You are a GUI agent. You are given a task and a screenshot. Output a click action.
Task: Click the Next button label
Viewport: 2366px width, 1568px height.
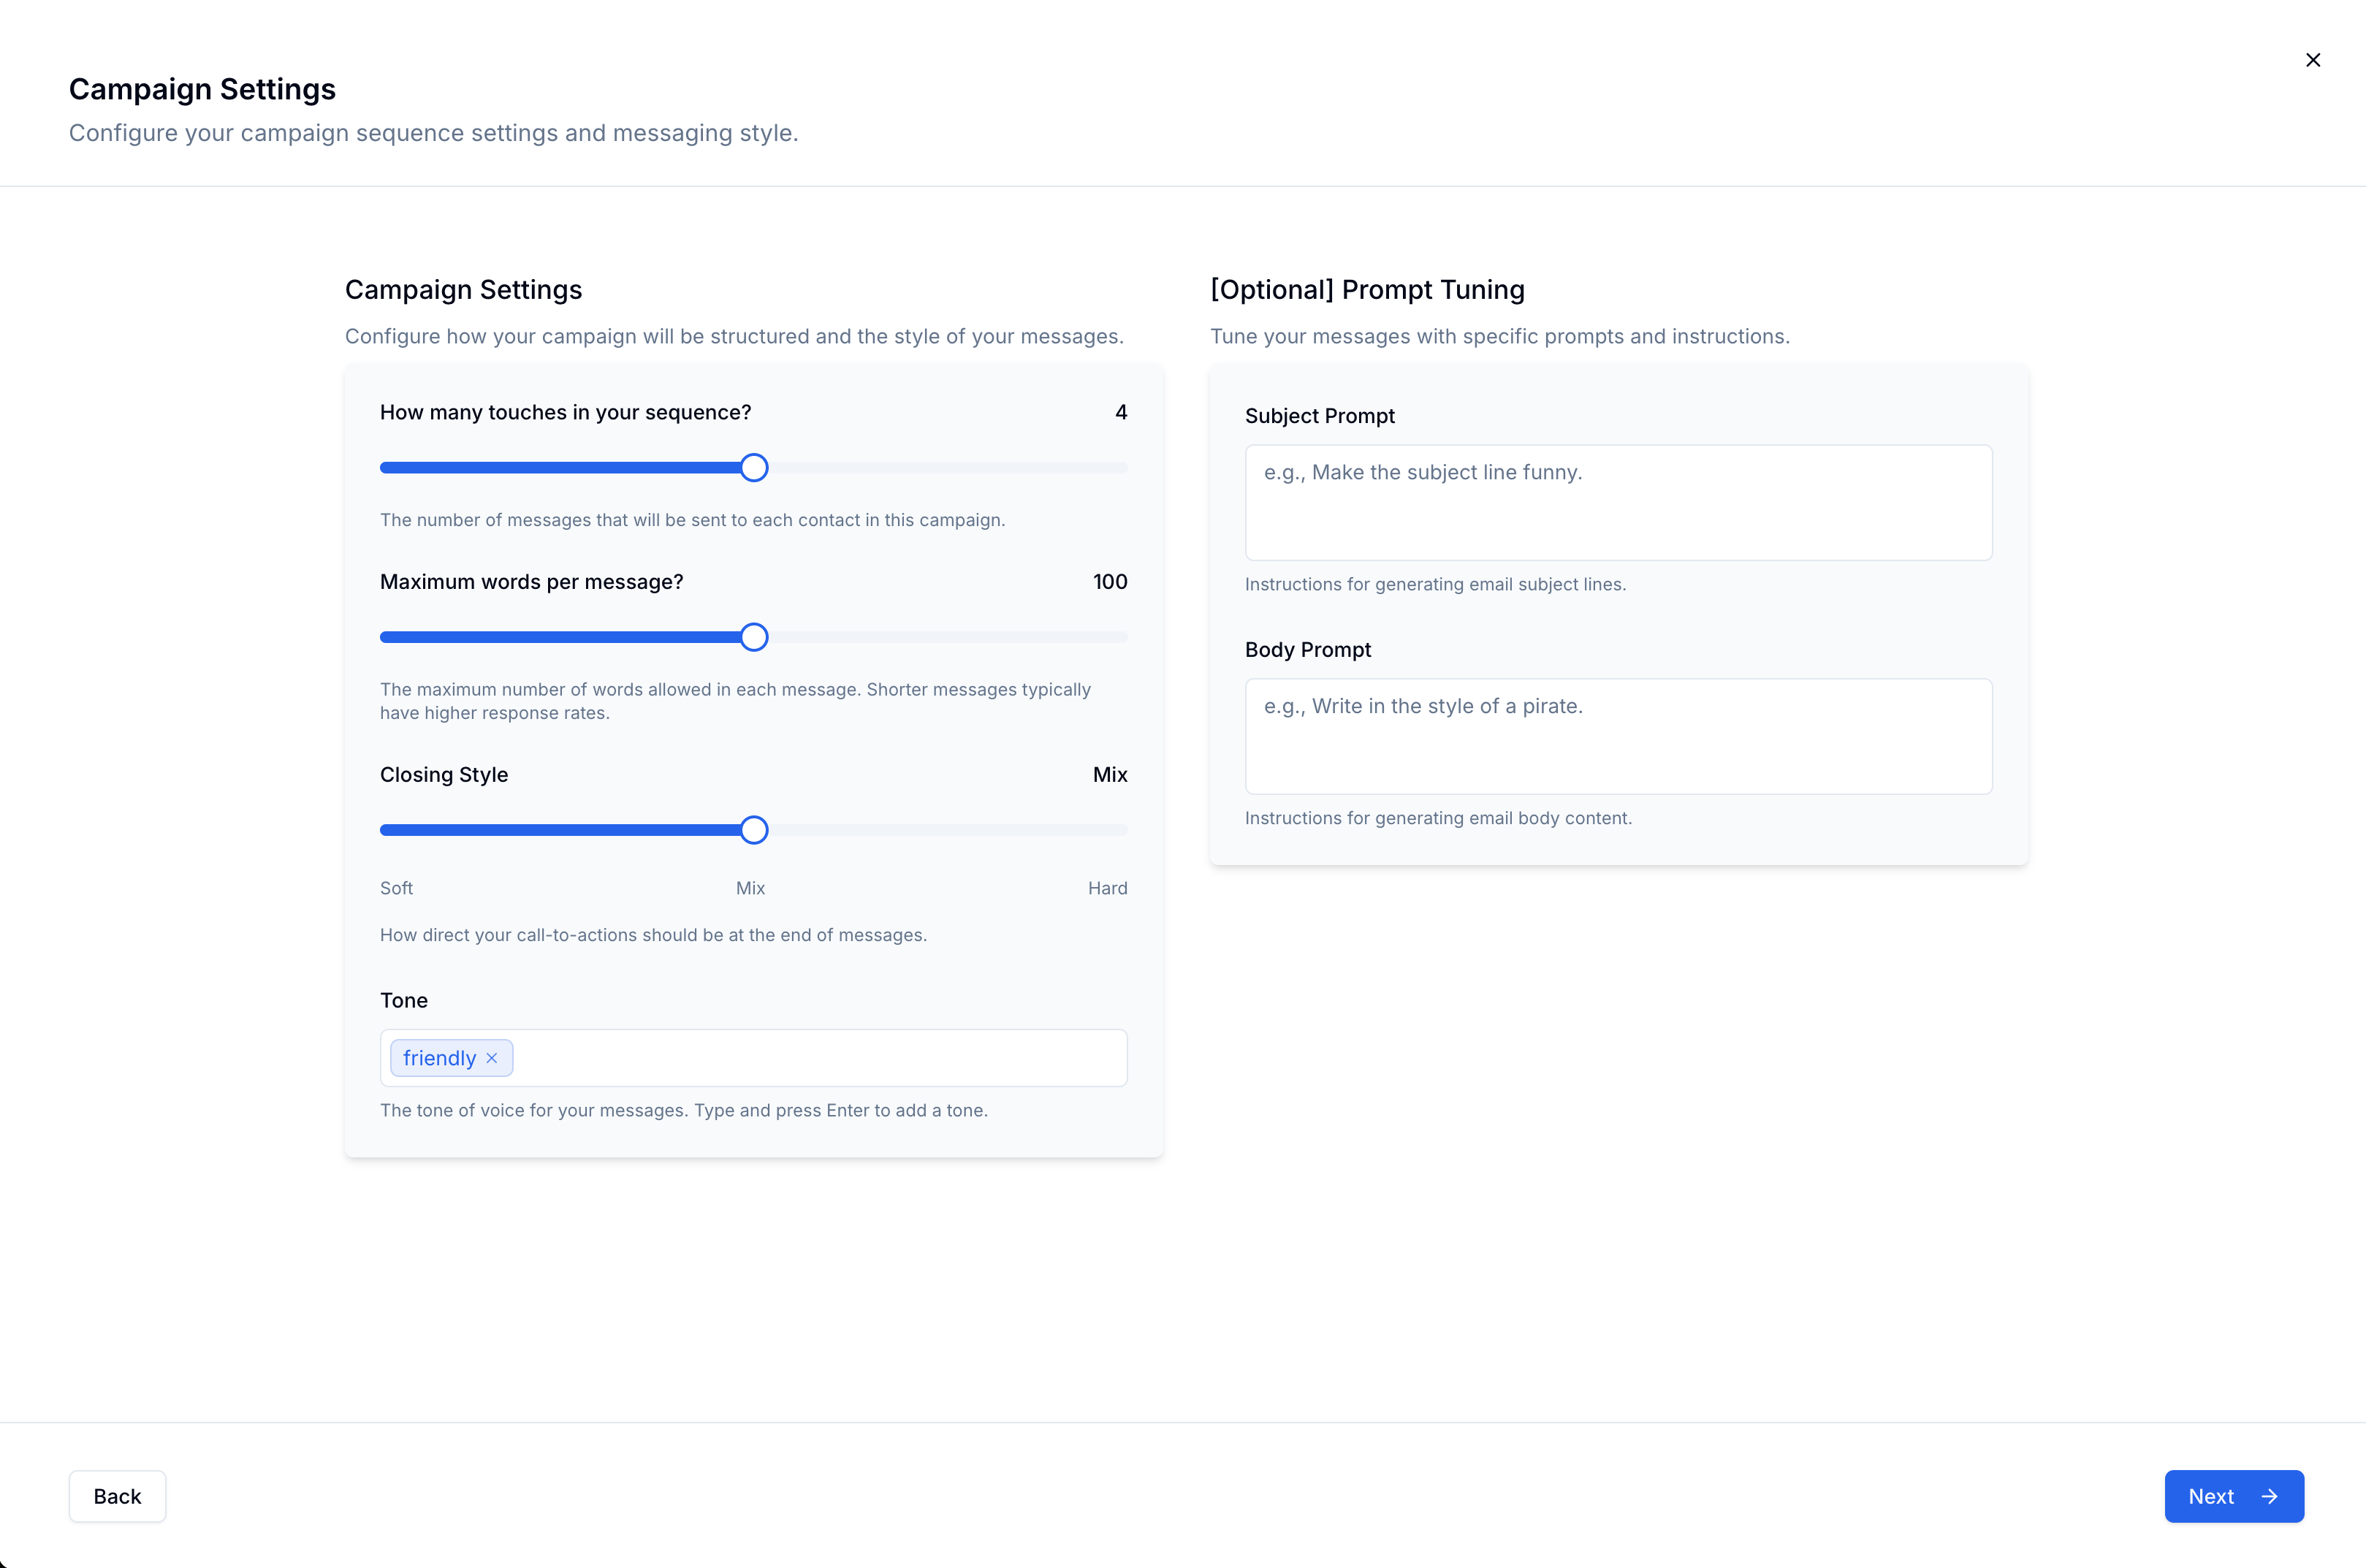point(2210,1496)
